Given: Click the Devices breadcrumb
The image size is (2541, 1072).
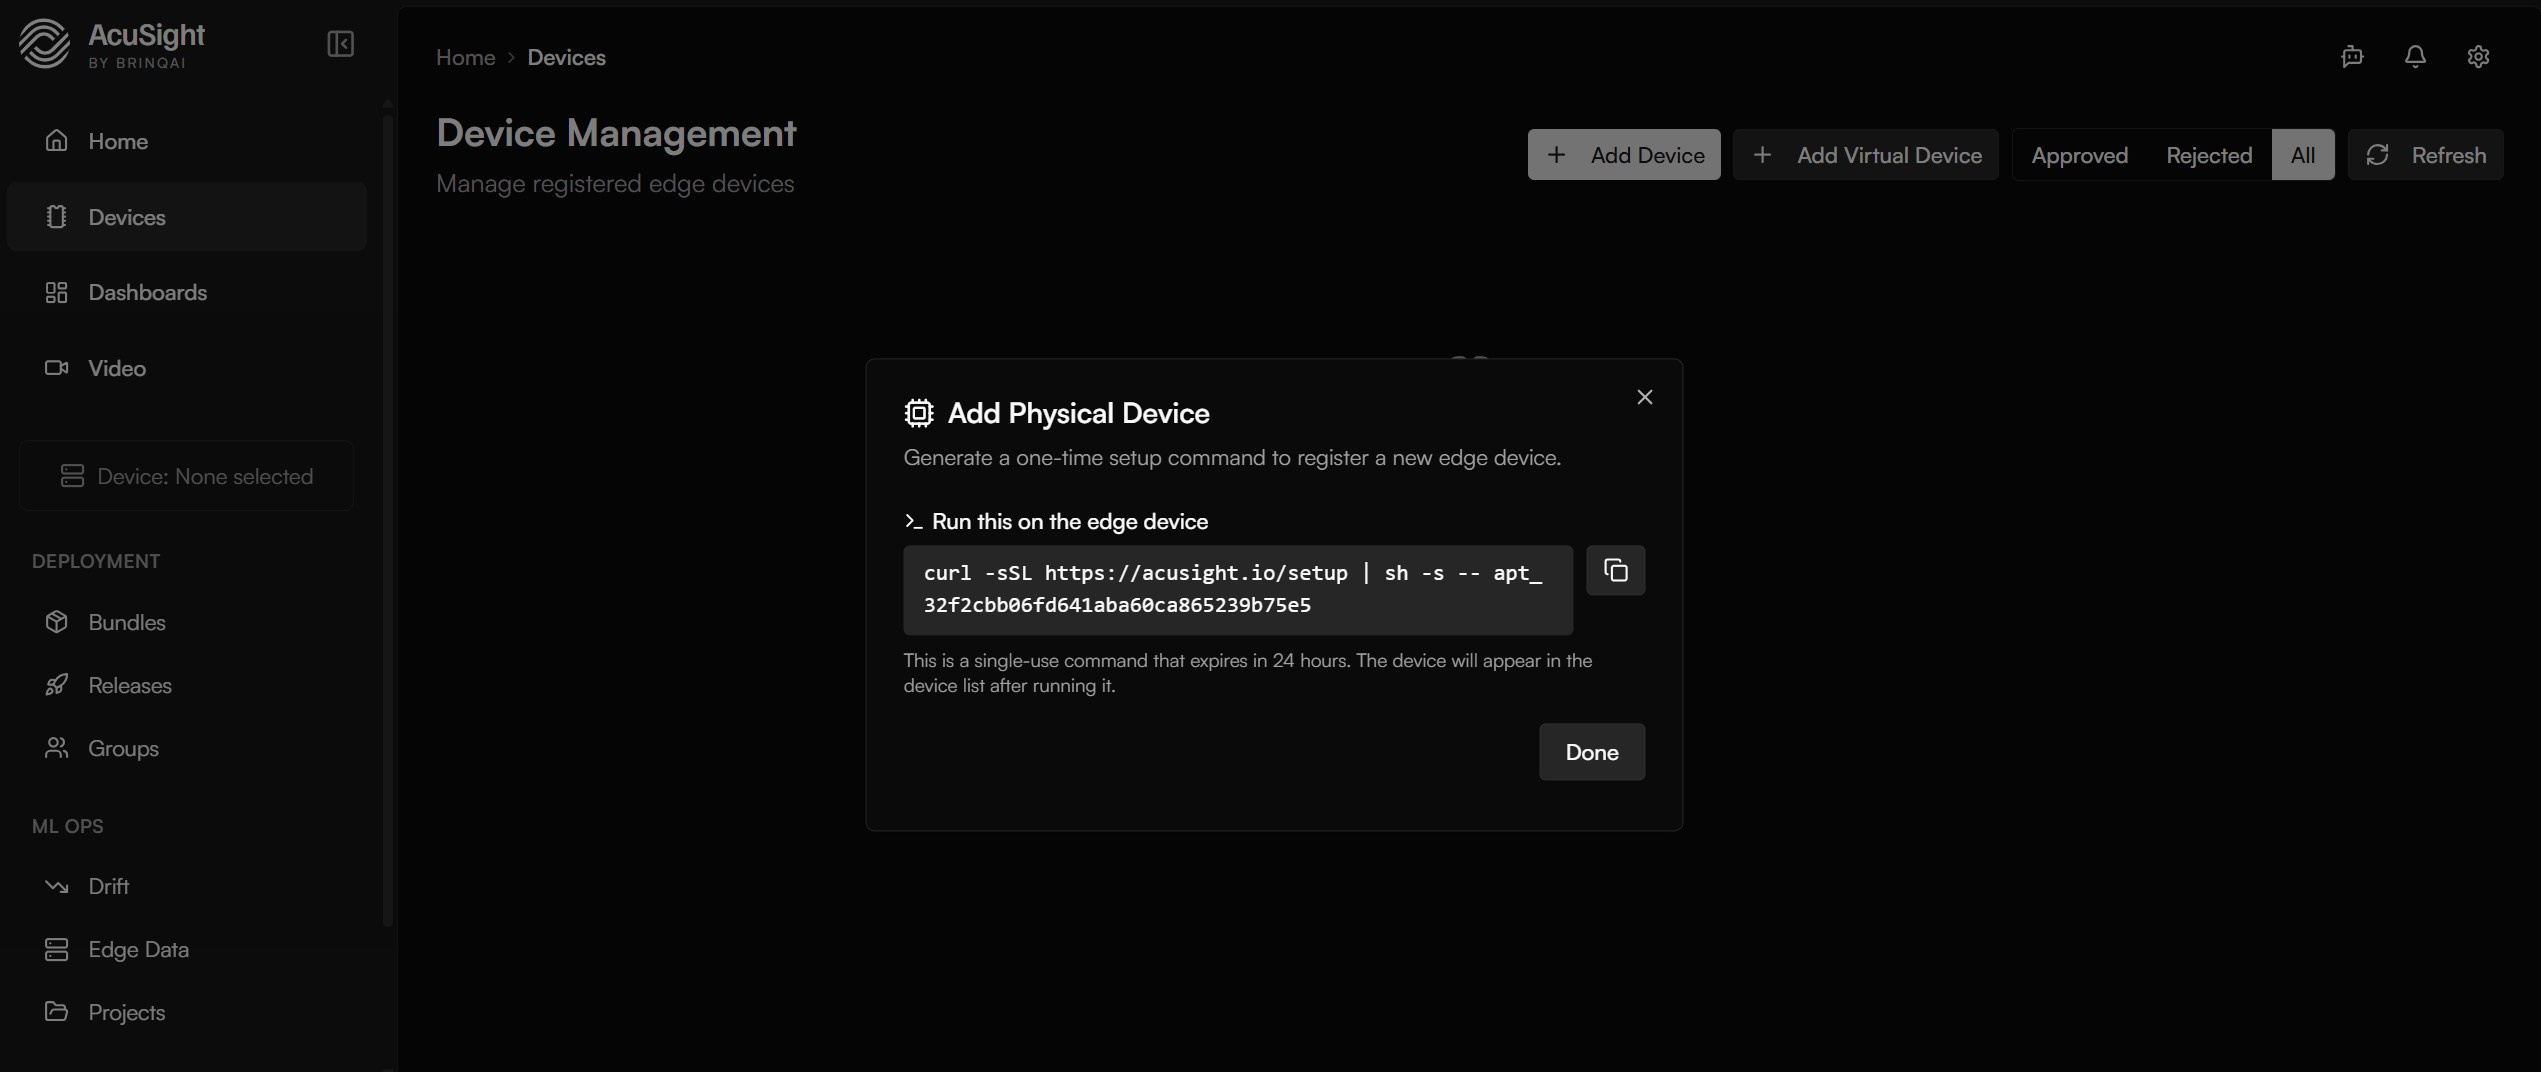Looking at the screenshot, I should (x=566, y=57).
